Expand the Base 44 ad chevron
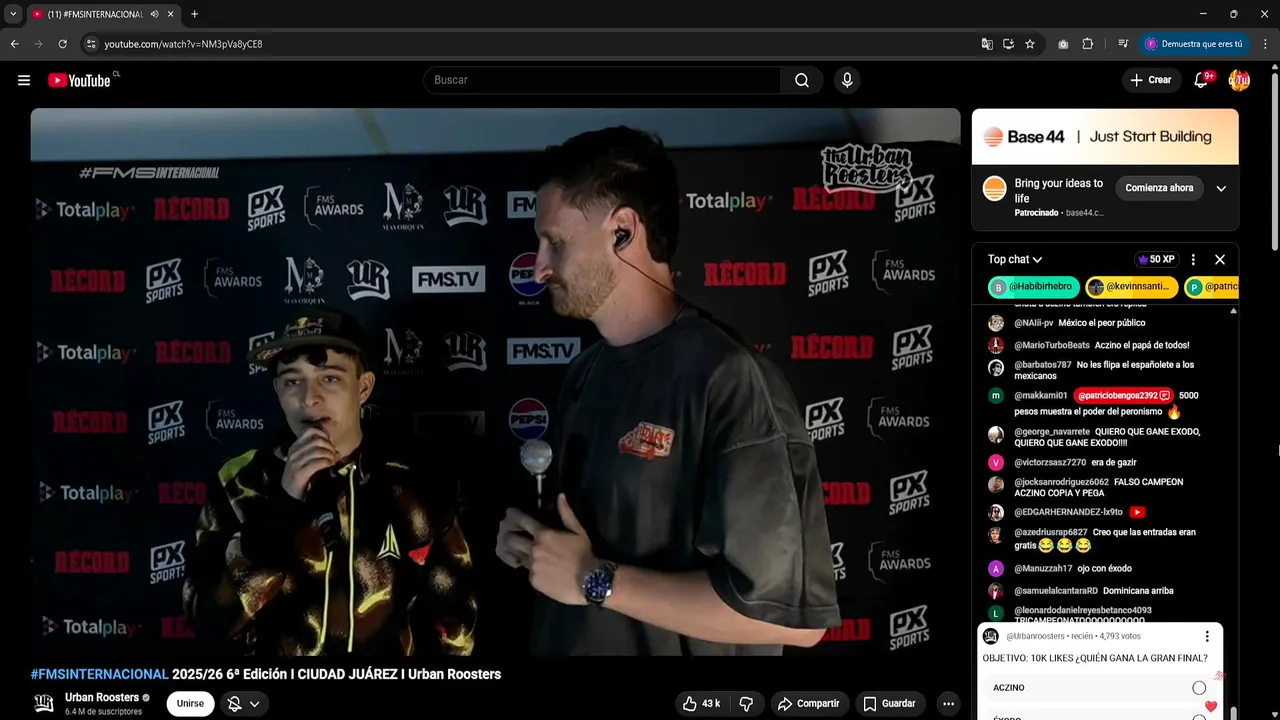This screenshot has width=1280, height=720. pyautogui.click(x=1221, y=188)
